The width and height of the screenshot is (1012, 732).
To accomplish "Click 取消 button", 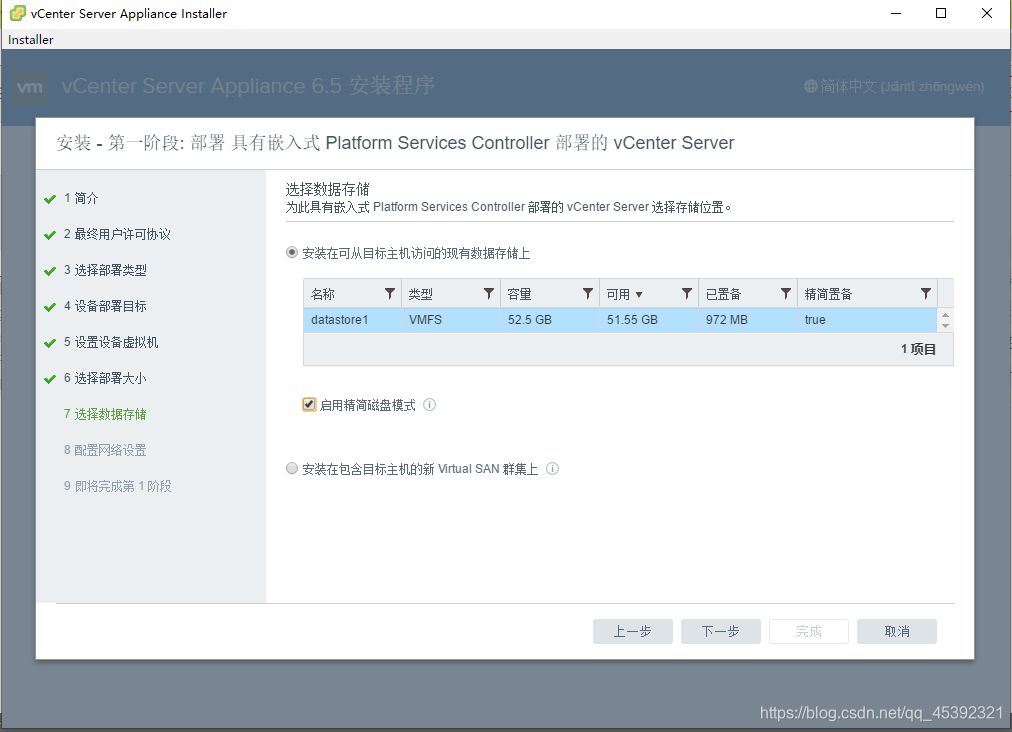I will pyautogui.click(x=896, y=631).
